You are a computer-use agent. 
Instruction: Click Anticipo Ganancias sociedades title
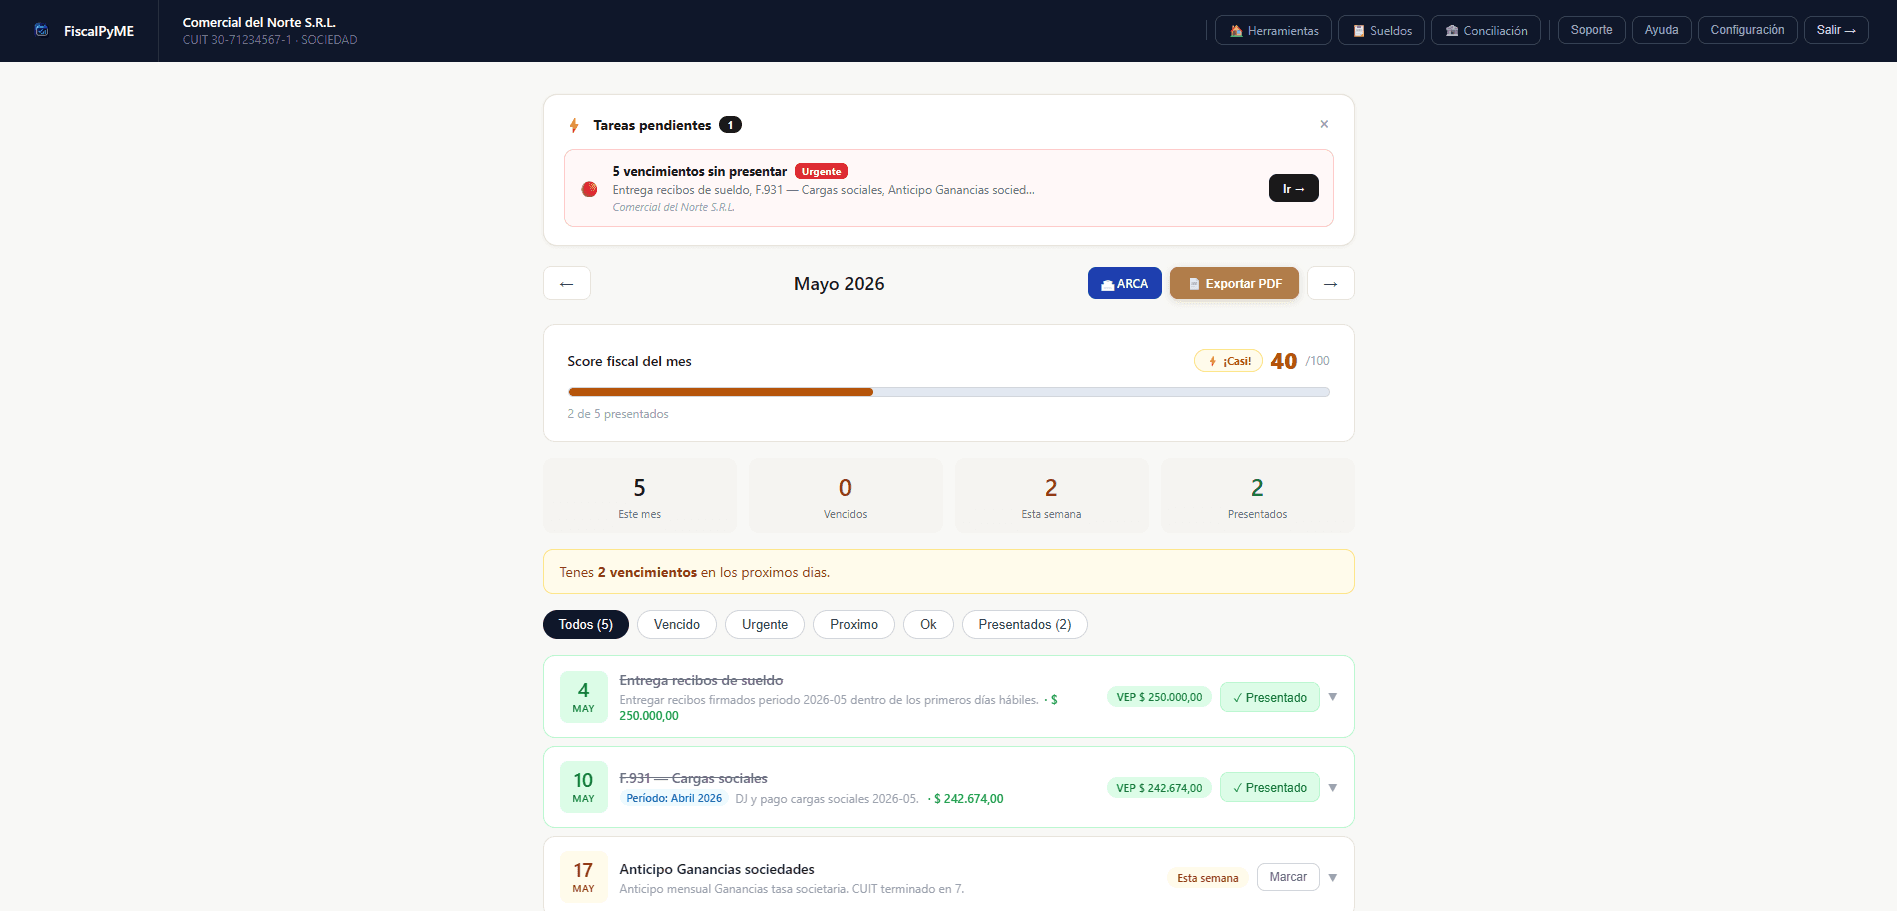(717, 869)
